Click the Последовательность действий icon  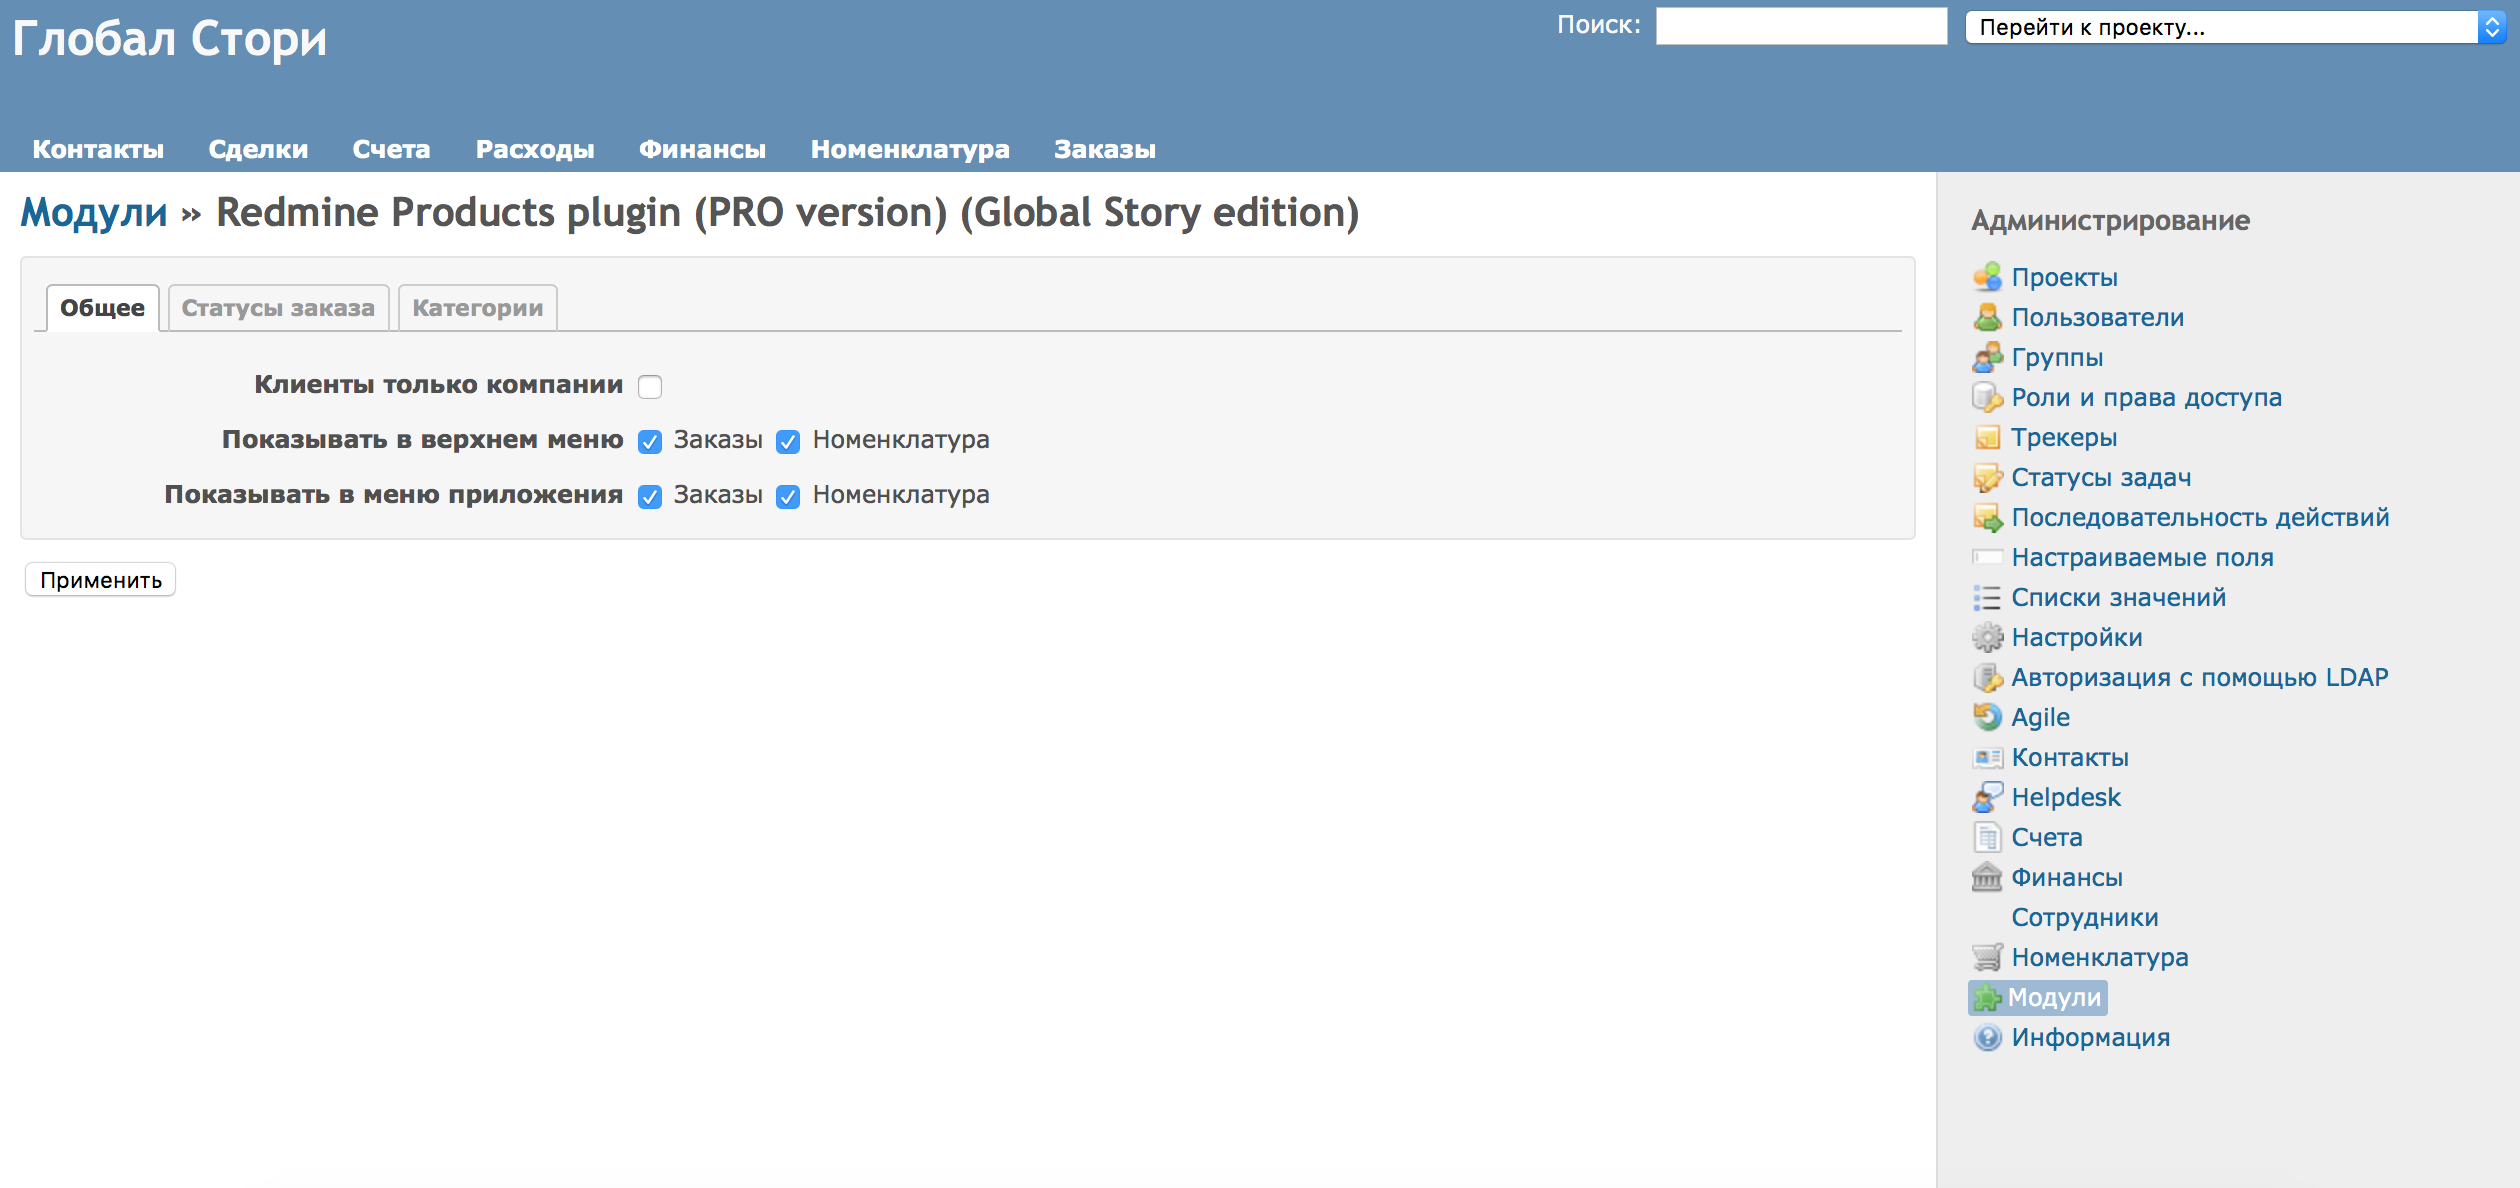tap(1987, 517)
